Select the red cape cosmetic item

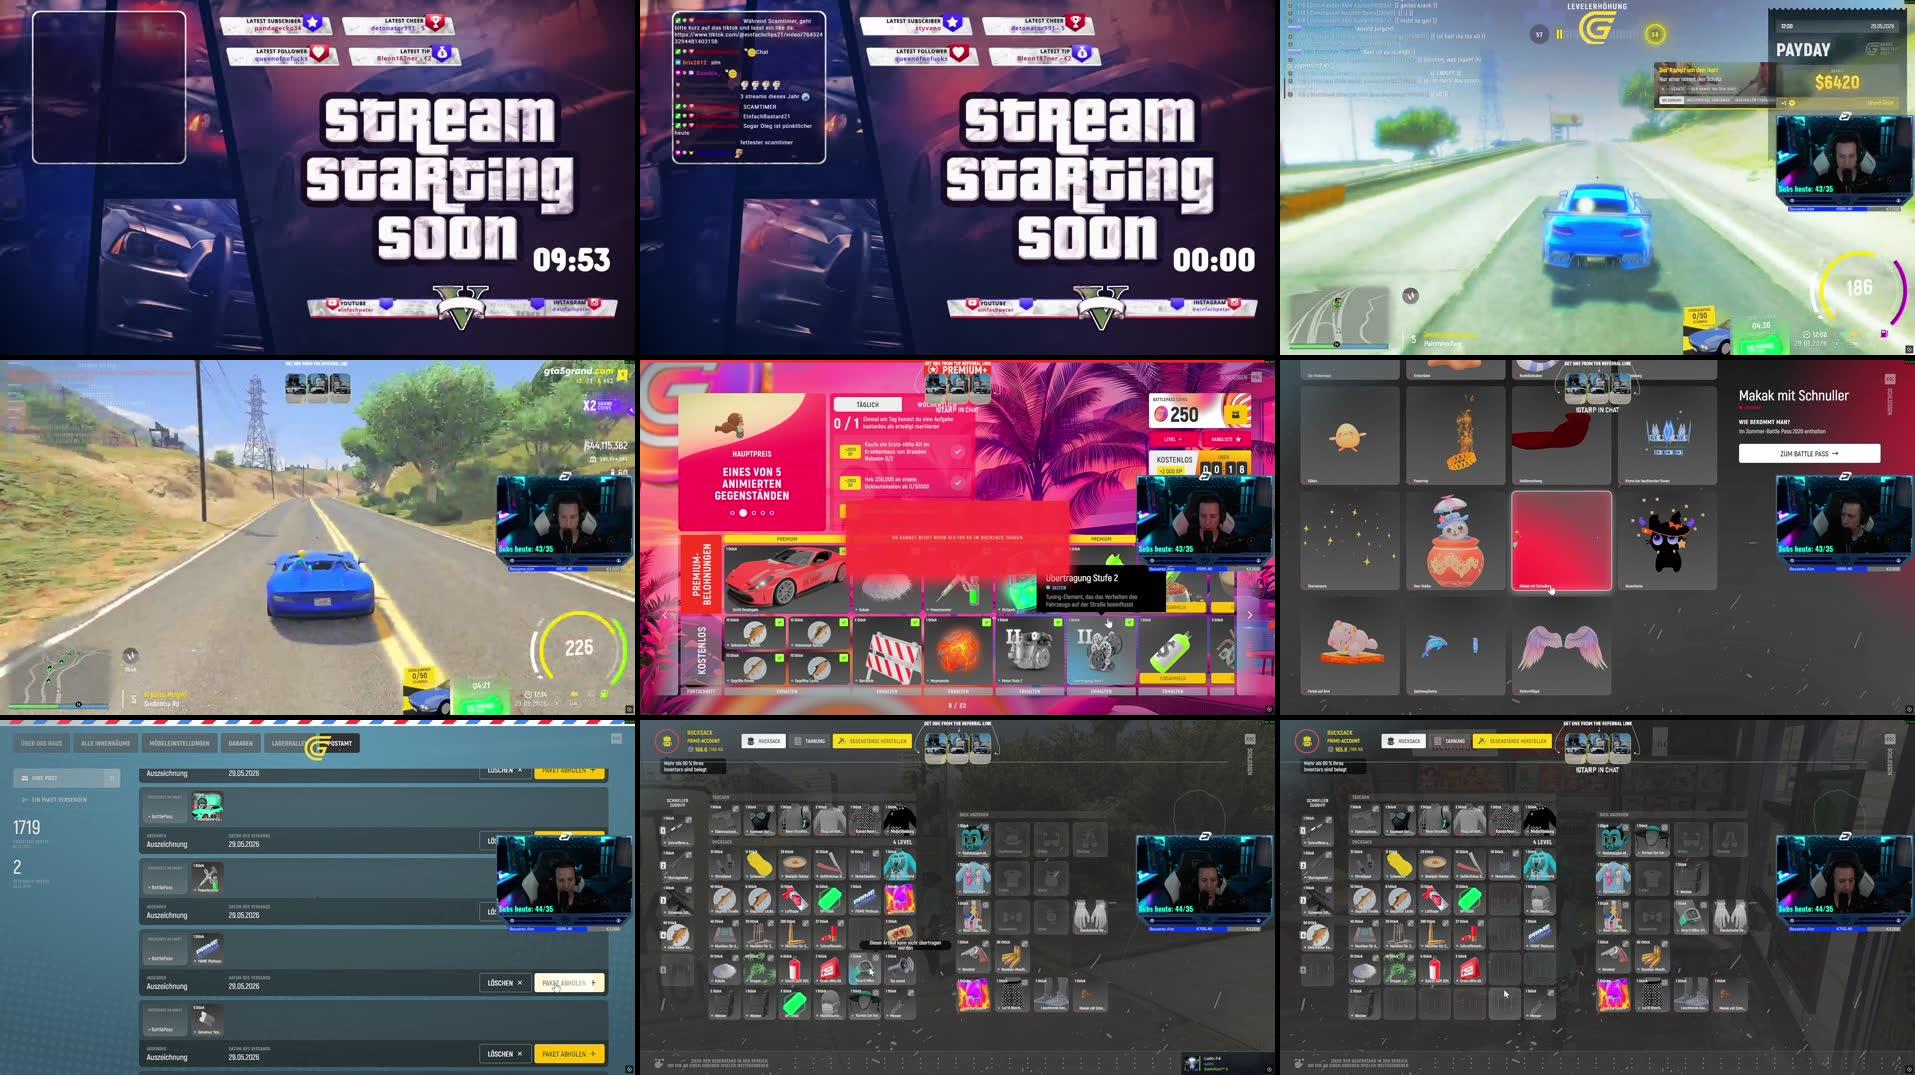[1561, 436]
